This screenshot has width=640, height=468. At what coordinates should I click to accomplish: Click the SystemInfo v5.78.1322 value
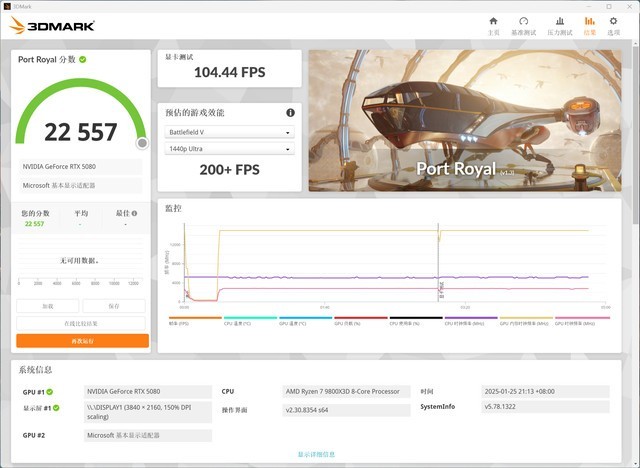[x=545, y=407]
